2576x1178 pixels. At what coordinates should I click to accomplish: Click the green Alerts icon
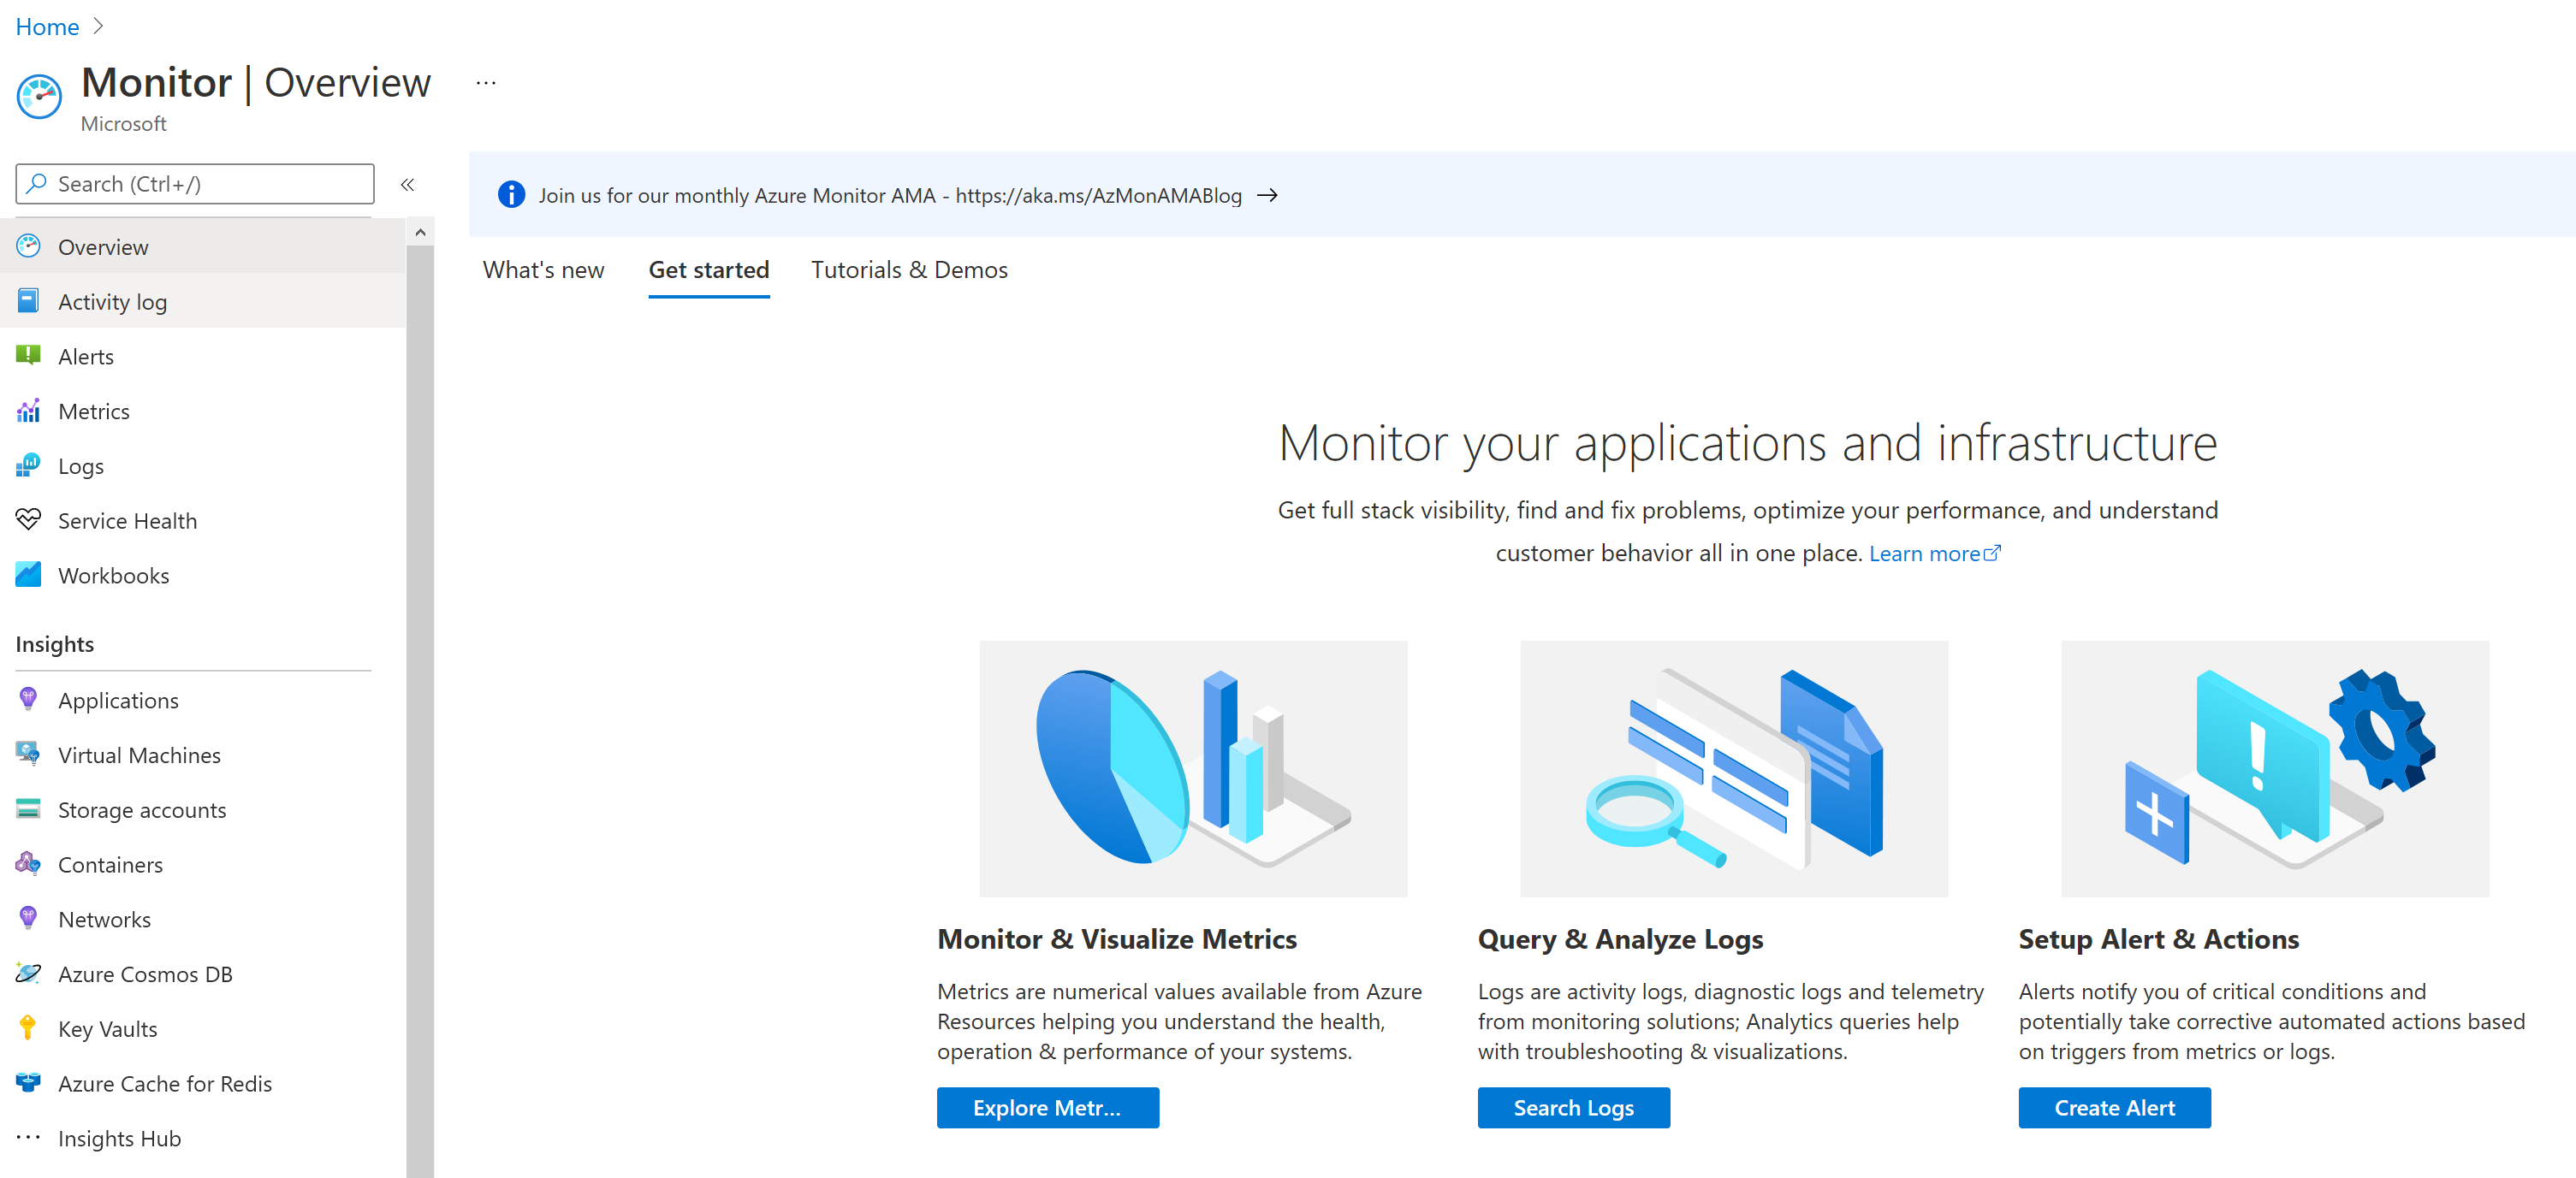[28, 355]
